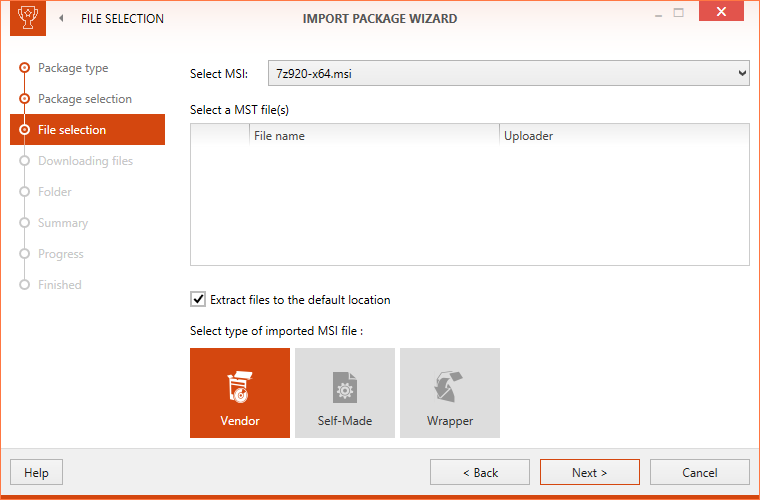Go back using the header arrow icon
760x500 pixels.
[x=61, y=18]
